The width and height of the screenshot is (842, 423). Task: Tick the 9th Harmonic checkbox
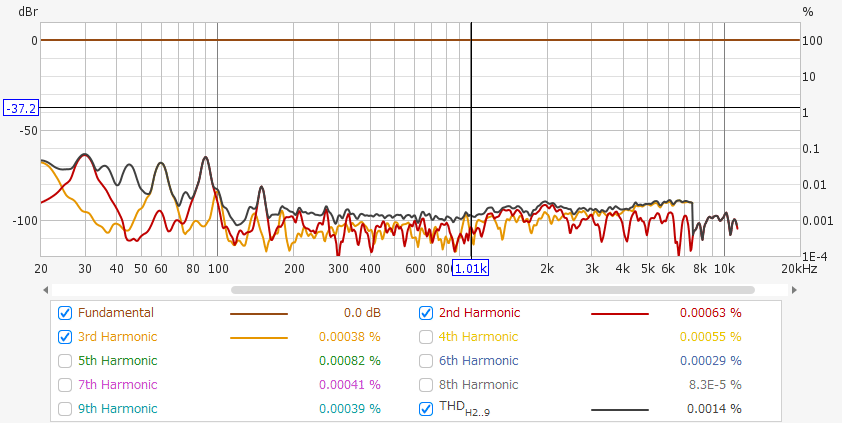(x=66, y=408)
